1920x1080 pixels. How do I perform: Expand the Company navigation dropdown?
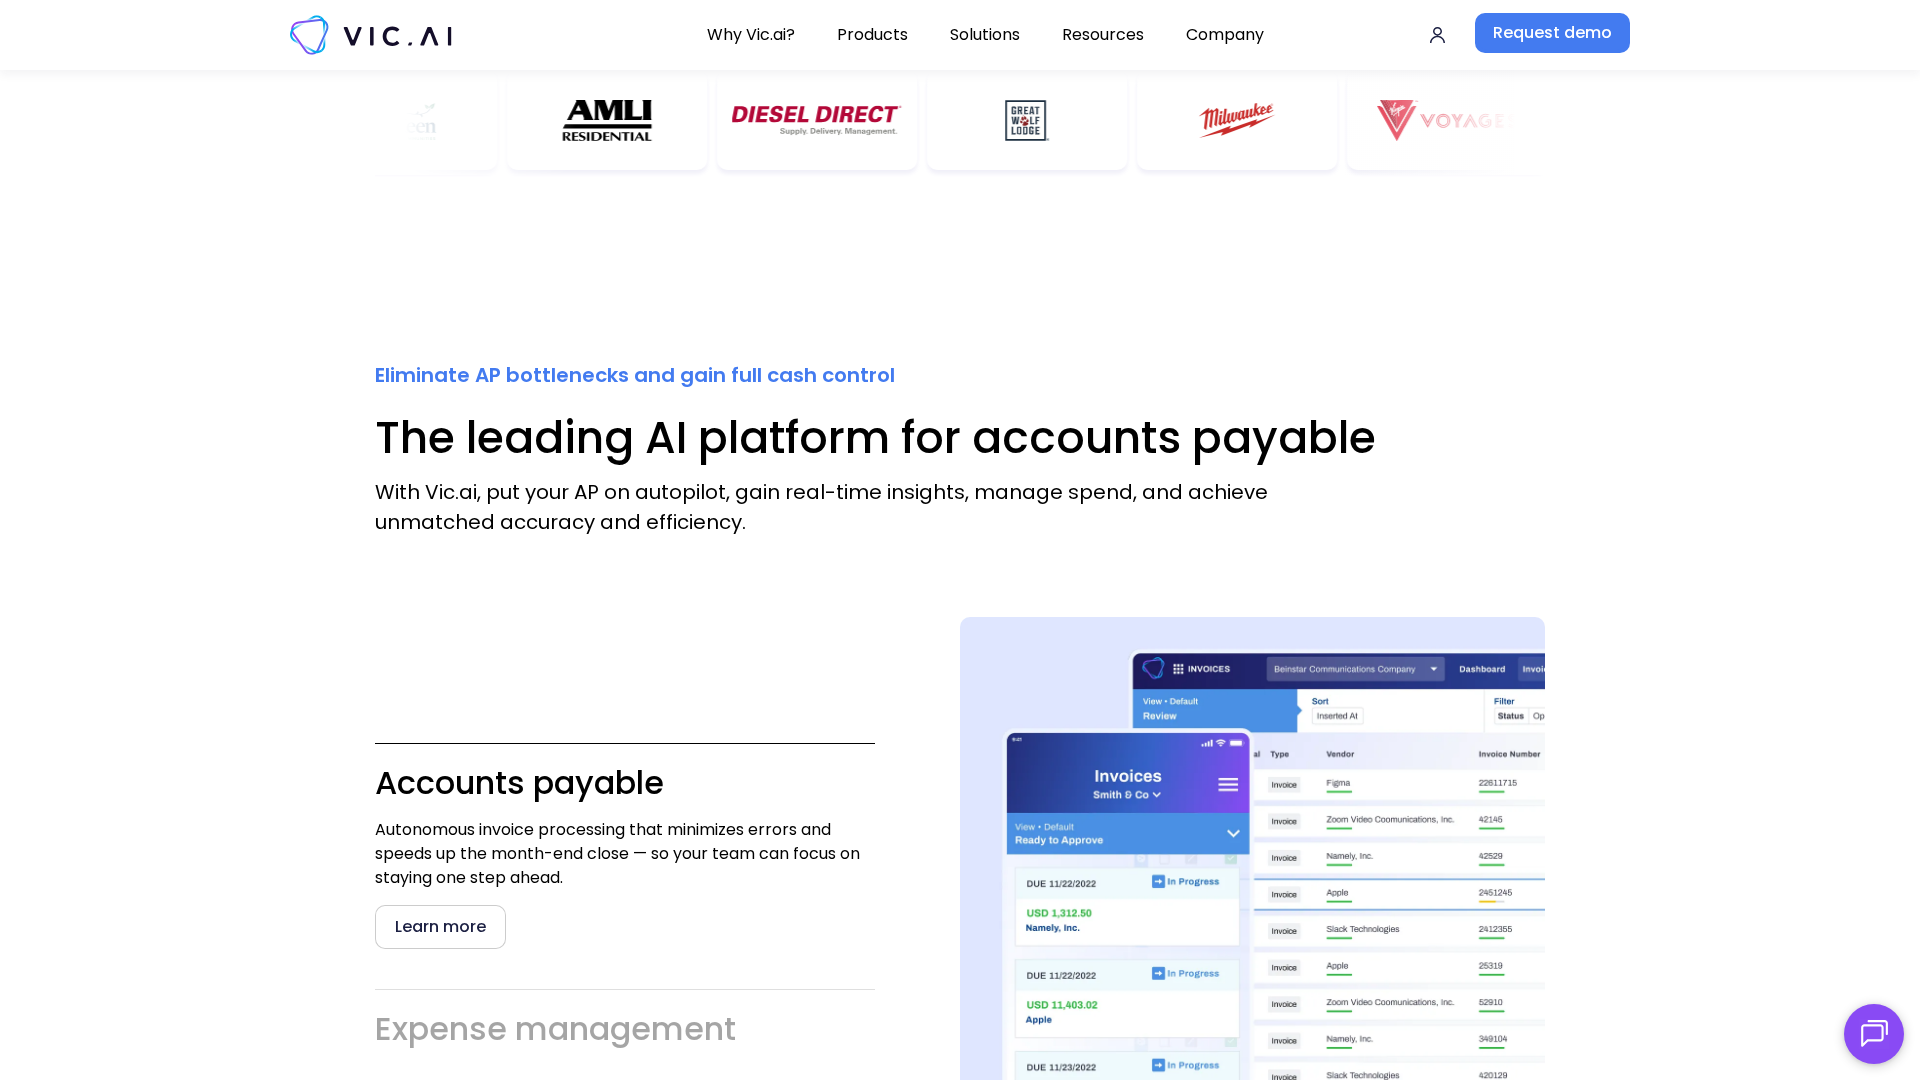tap(1224, 35)
